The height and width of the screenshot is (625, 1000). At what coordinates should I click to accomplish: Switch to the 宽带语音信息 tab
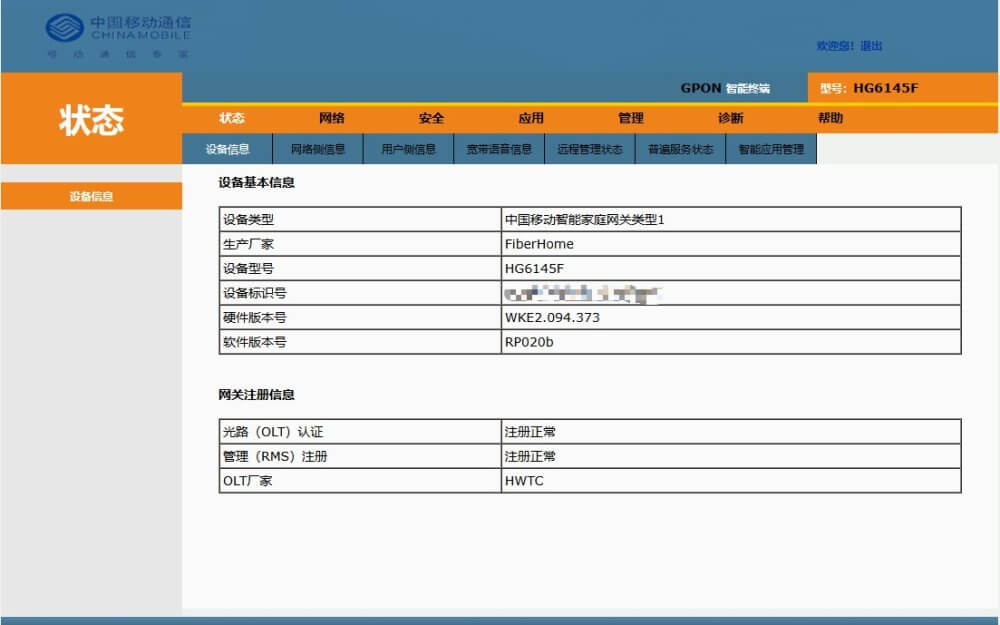pyautogui.click(x=499, y=149)
